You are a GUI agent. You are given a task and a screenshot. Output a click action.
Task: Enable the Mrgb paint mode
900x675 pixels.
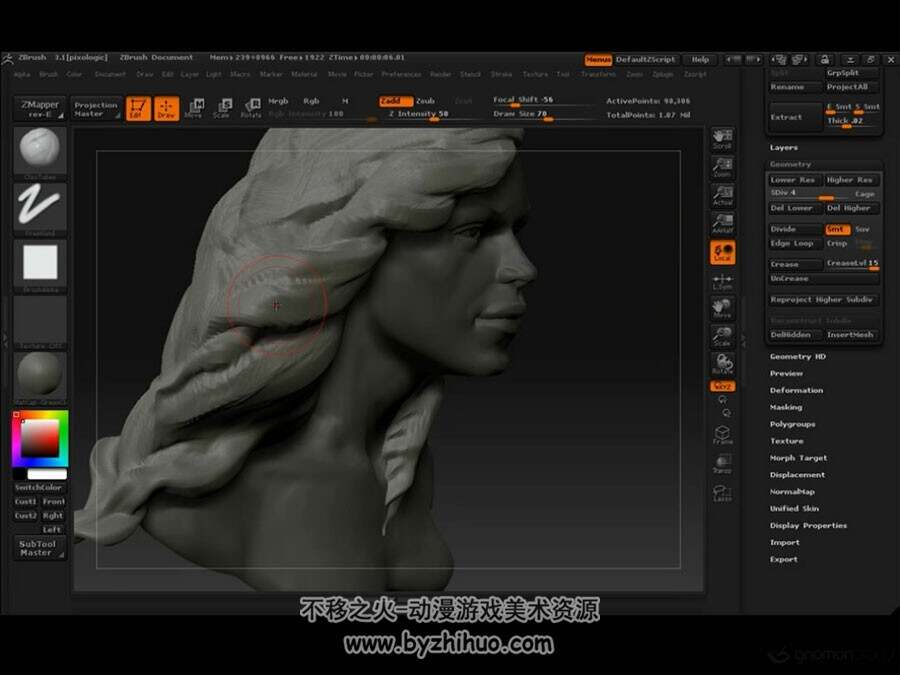pos(278,101)
